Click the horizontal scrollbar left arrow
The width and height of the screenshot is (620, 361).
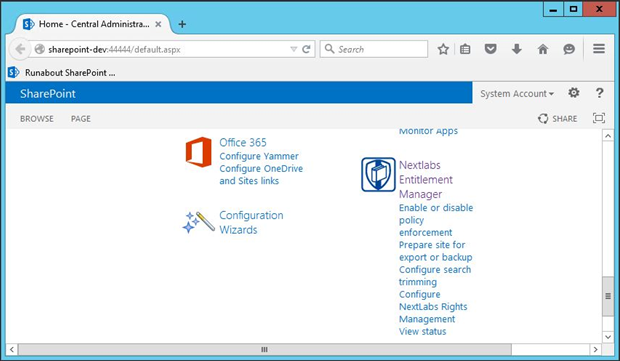click(12, 350)
